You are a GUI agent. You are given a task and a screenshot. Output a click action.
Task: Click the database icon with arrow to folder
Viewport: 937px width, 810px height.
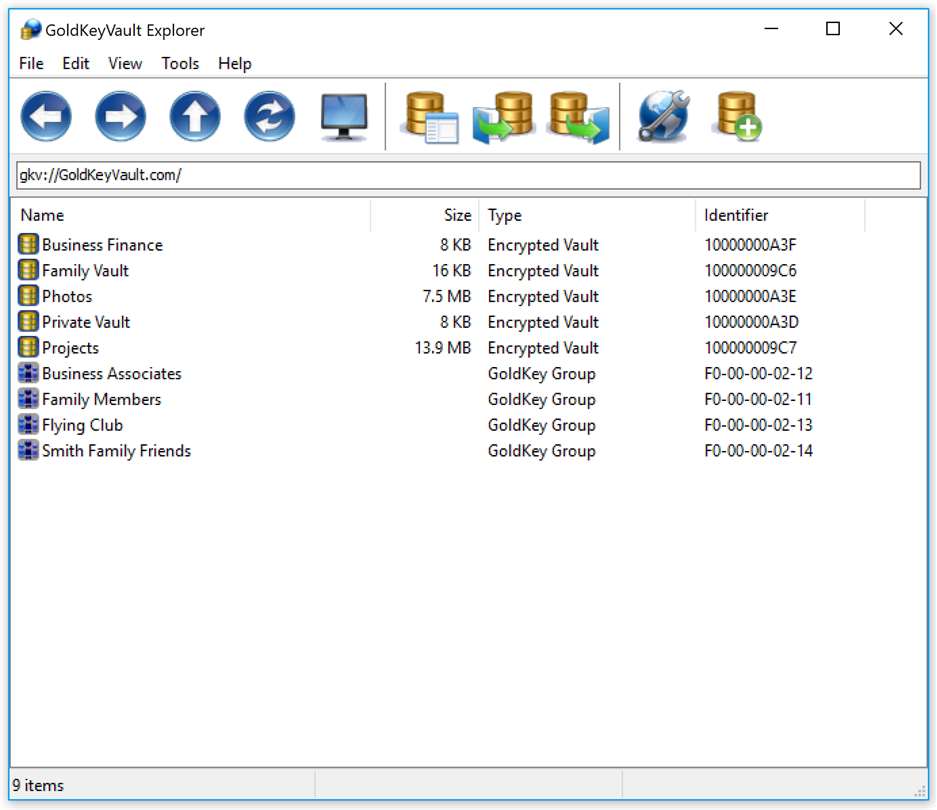(x=579, y=117)
